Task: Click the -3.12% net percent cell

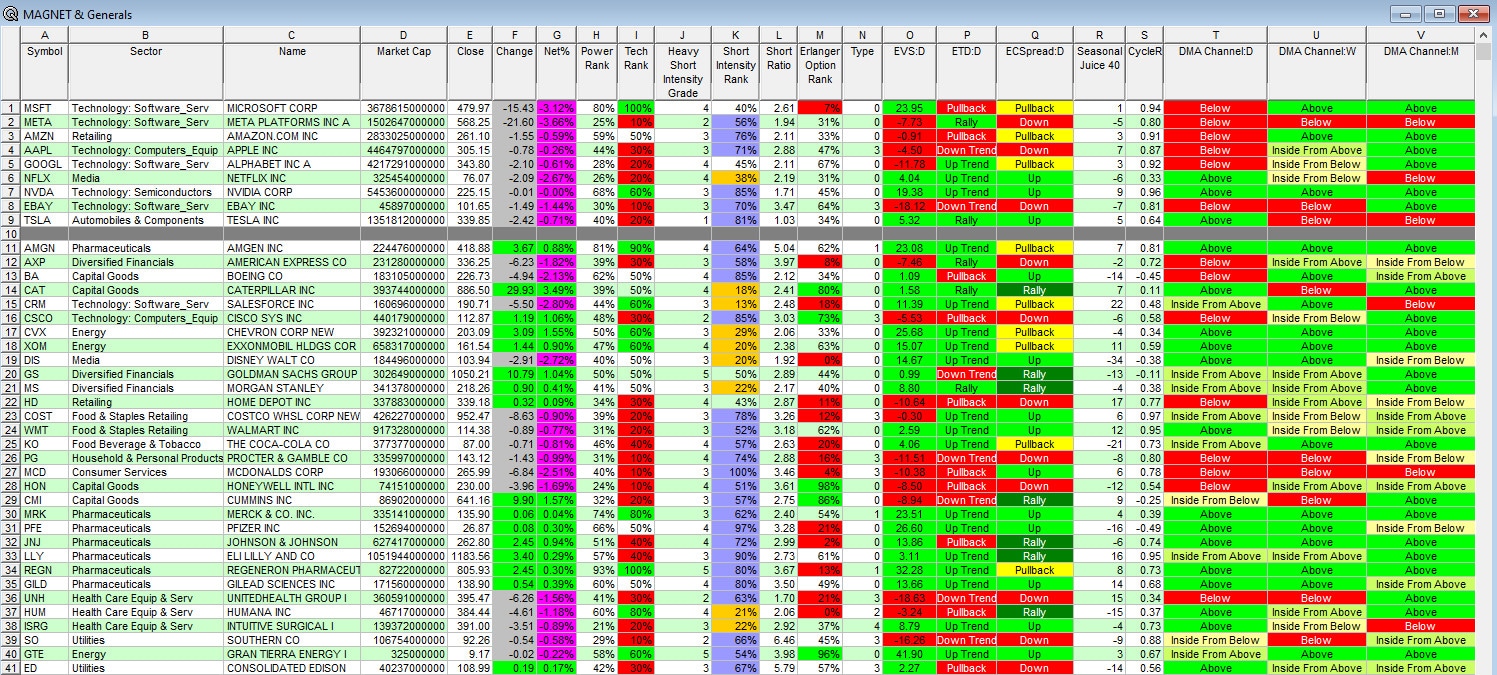Action: click(x=557, y=107)
